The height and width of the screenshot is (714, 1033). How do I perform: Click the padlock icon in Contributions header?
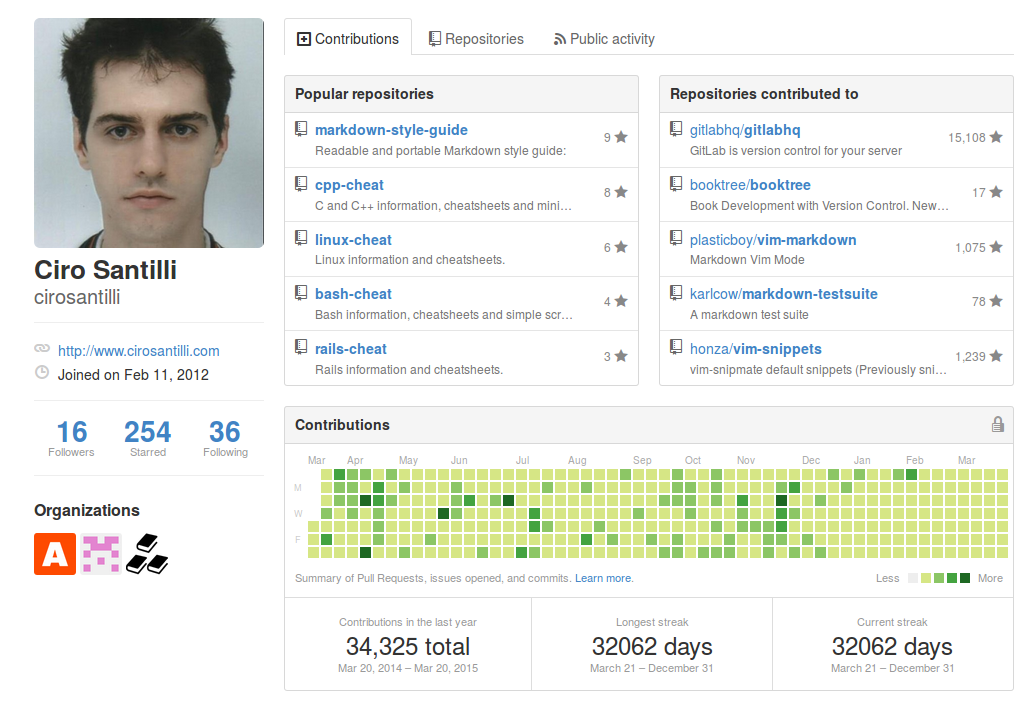(x=997, y=424)
